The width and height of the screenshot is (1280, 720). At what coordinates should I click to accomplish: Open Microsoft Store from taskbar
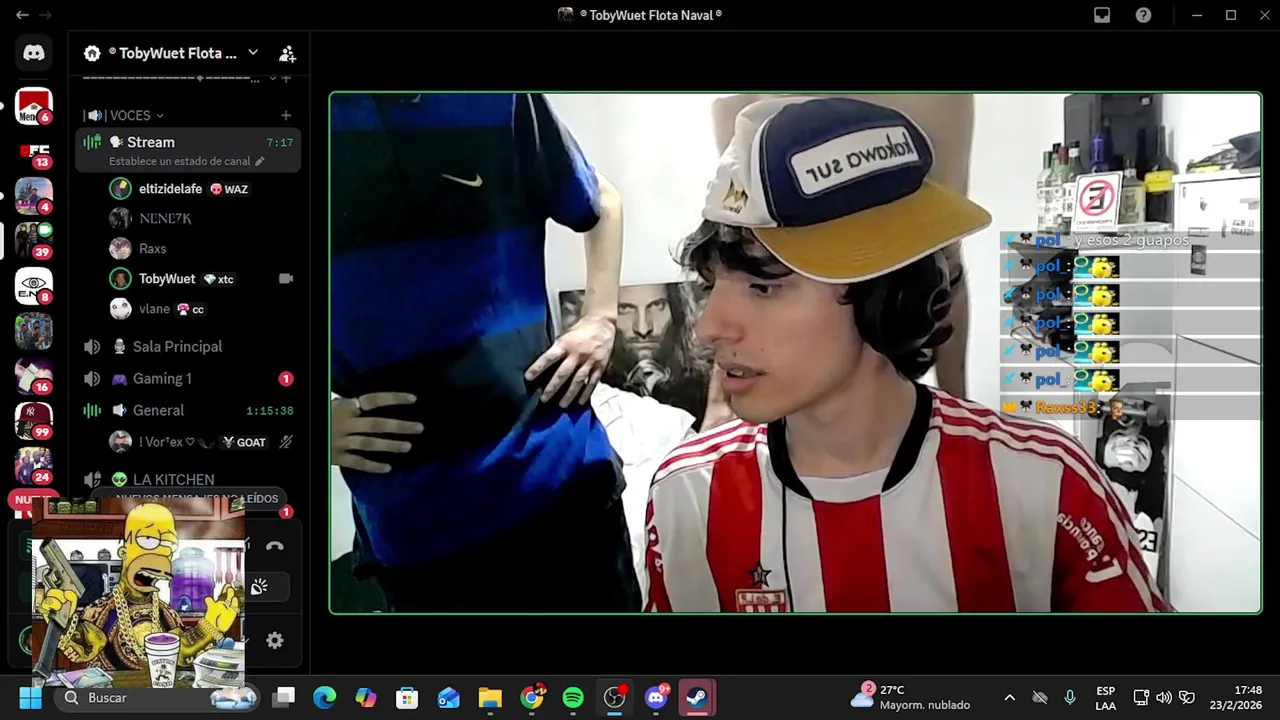[407, 698]
